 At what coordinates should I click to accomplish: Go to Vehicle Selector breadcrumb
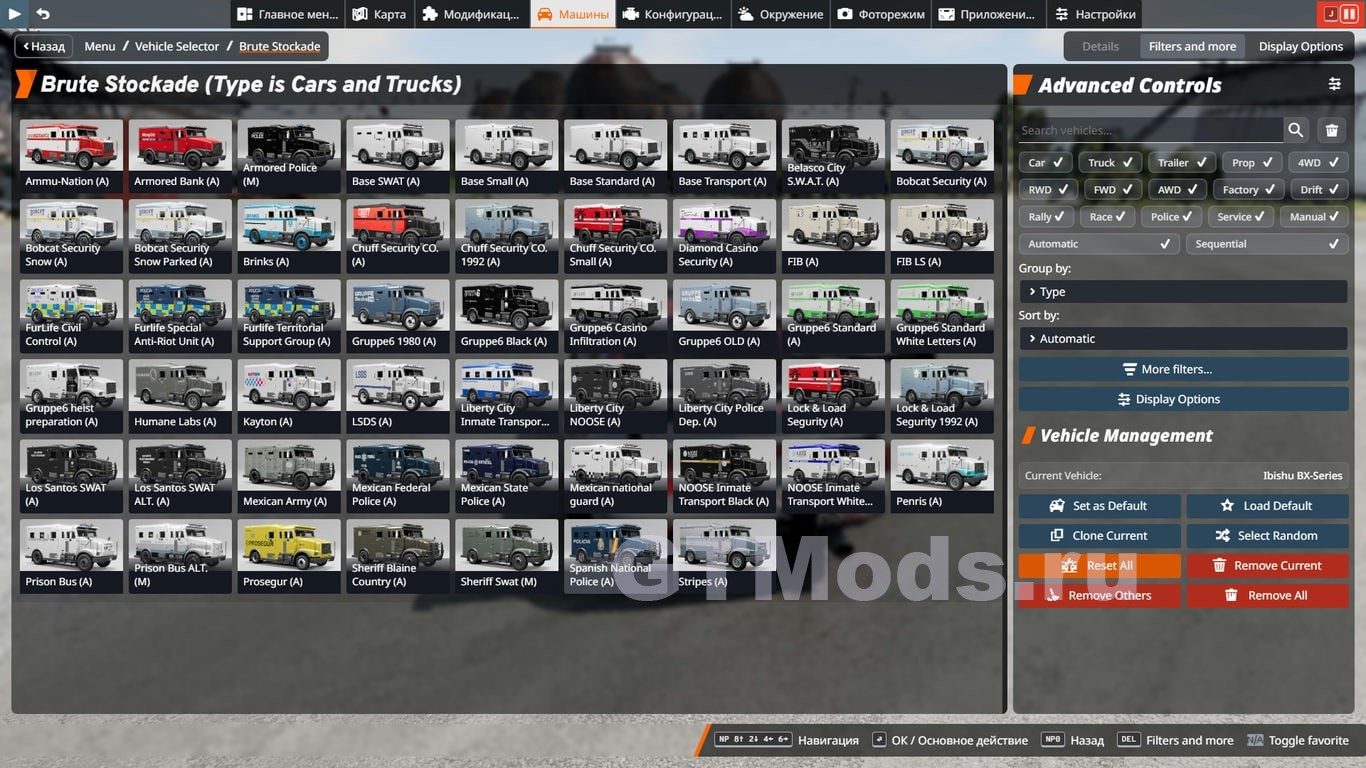click(x=177, y=46)
